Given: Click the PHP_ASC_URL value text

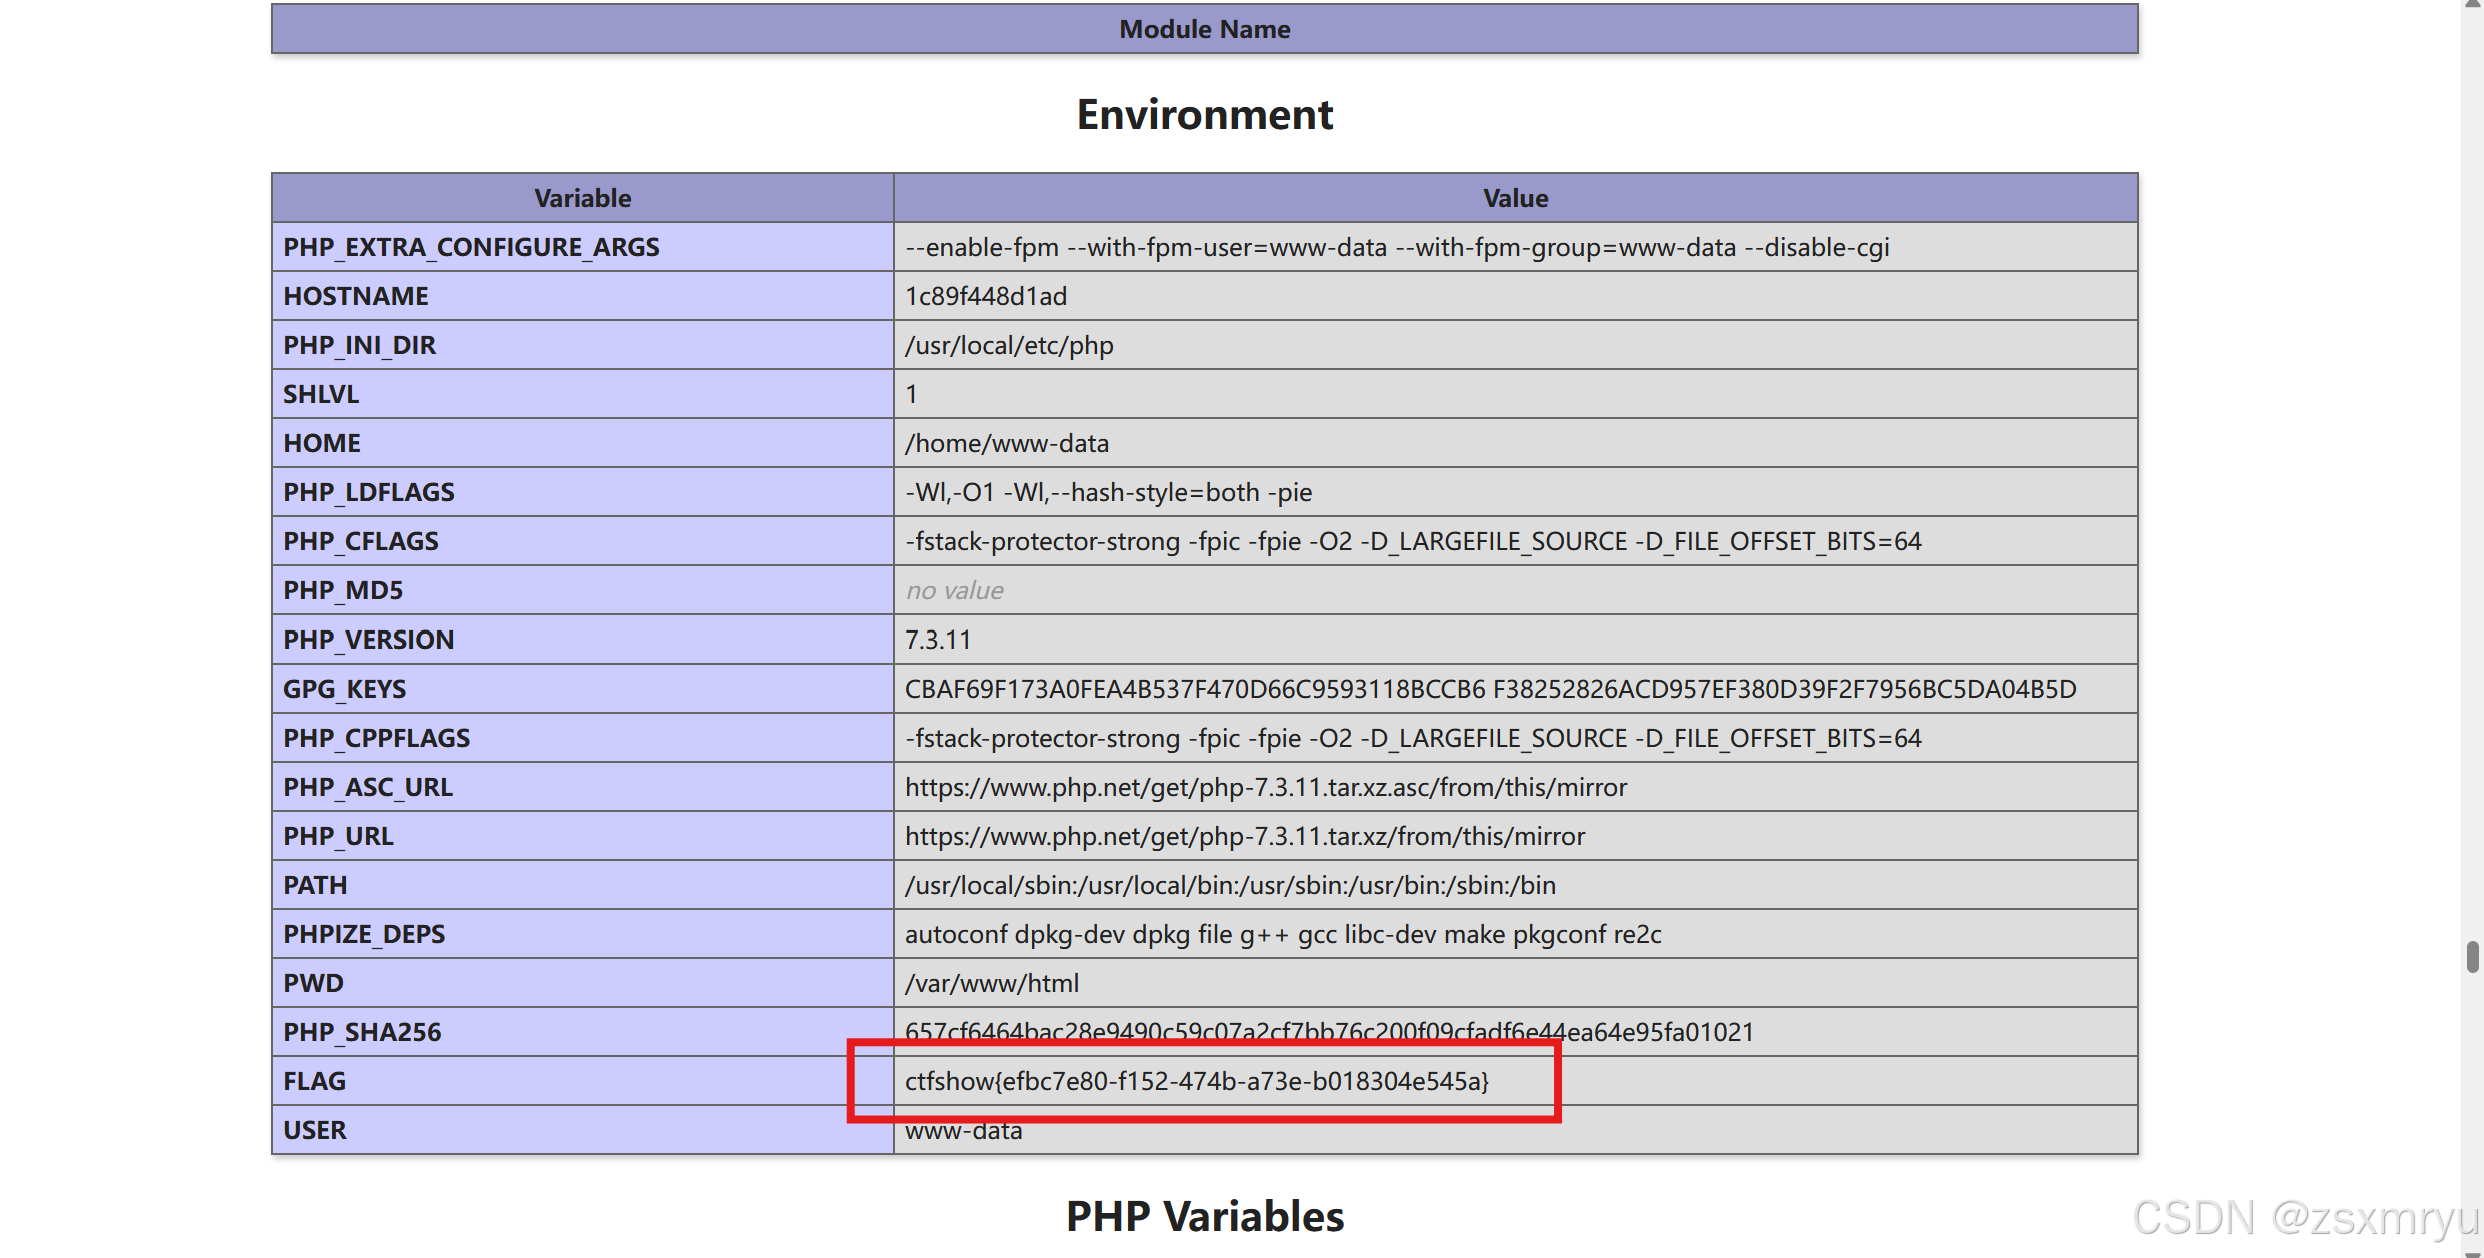Looking at the screenshot, I should pos(1265,787).
